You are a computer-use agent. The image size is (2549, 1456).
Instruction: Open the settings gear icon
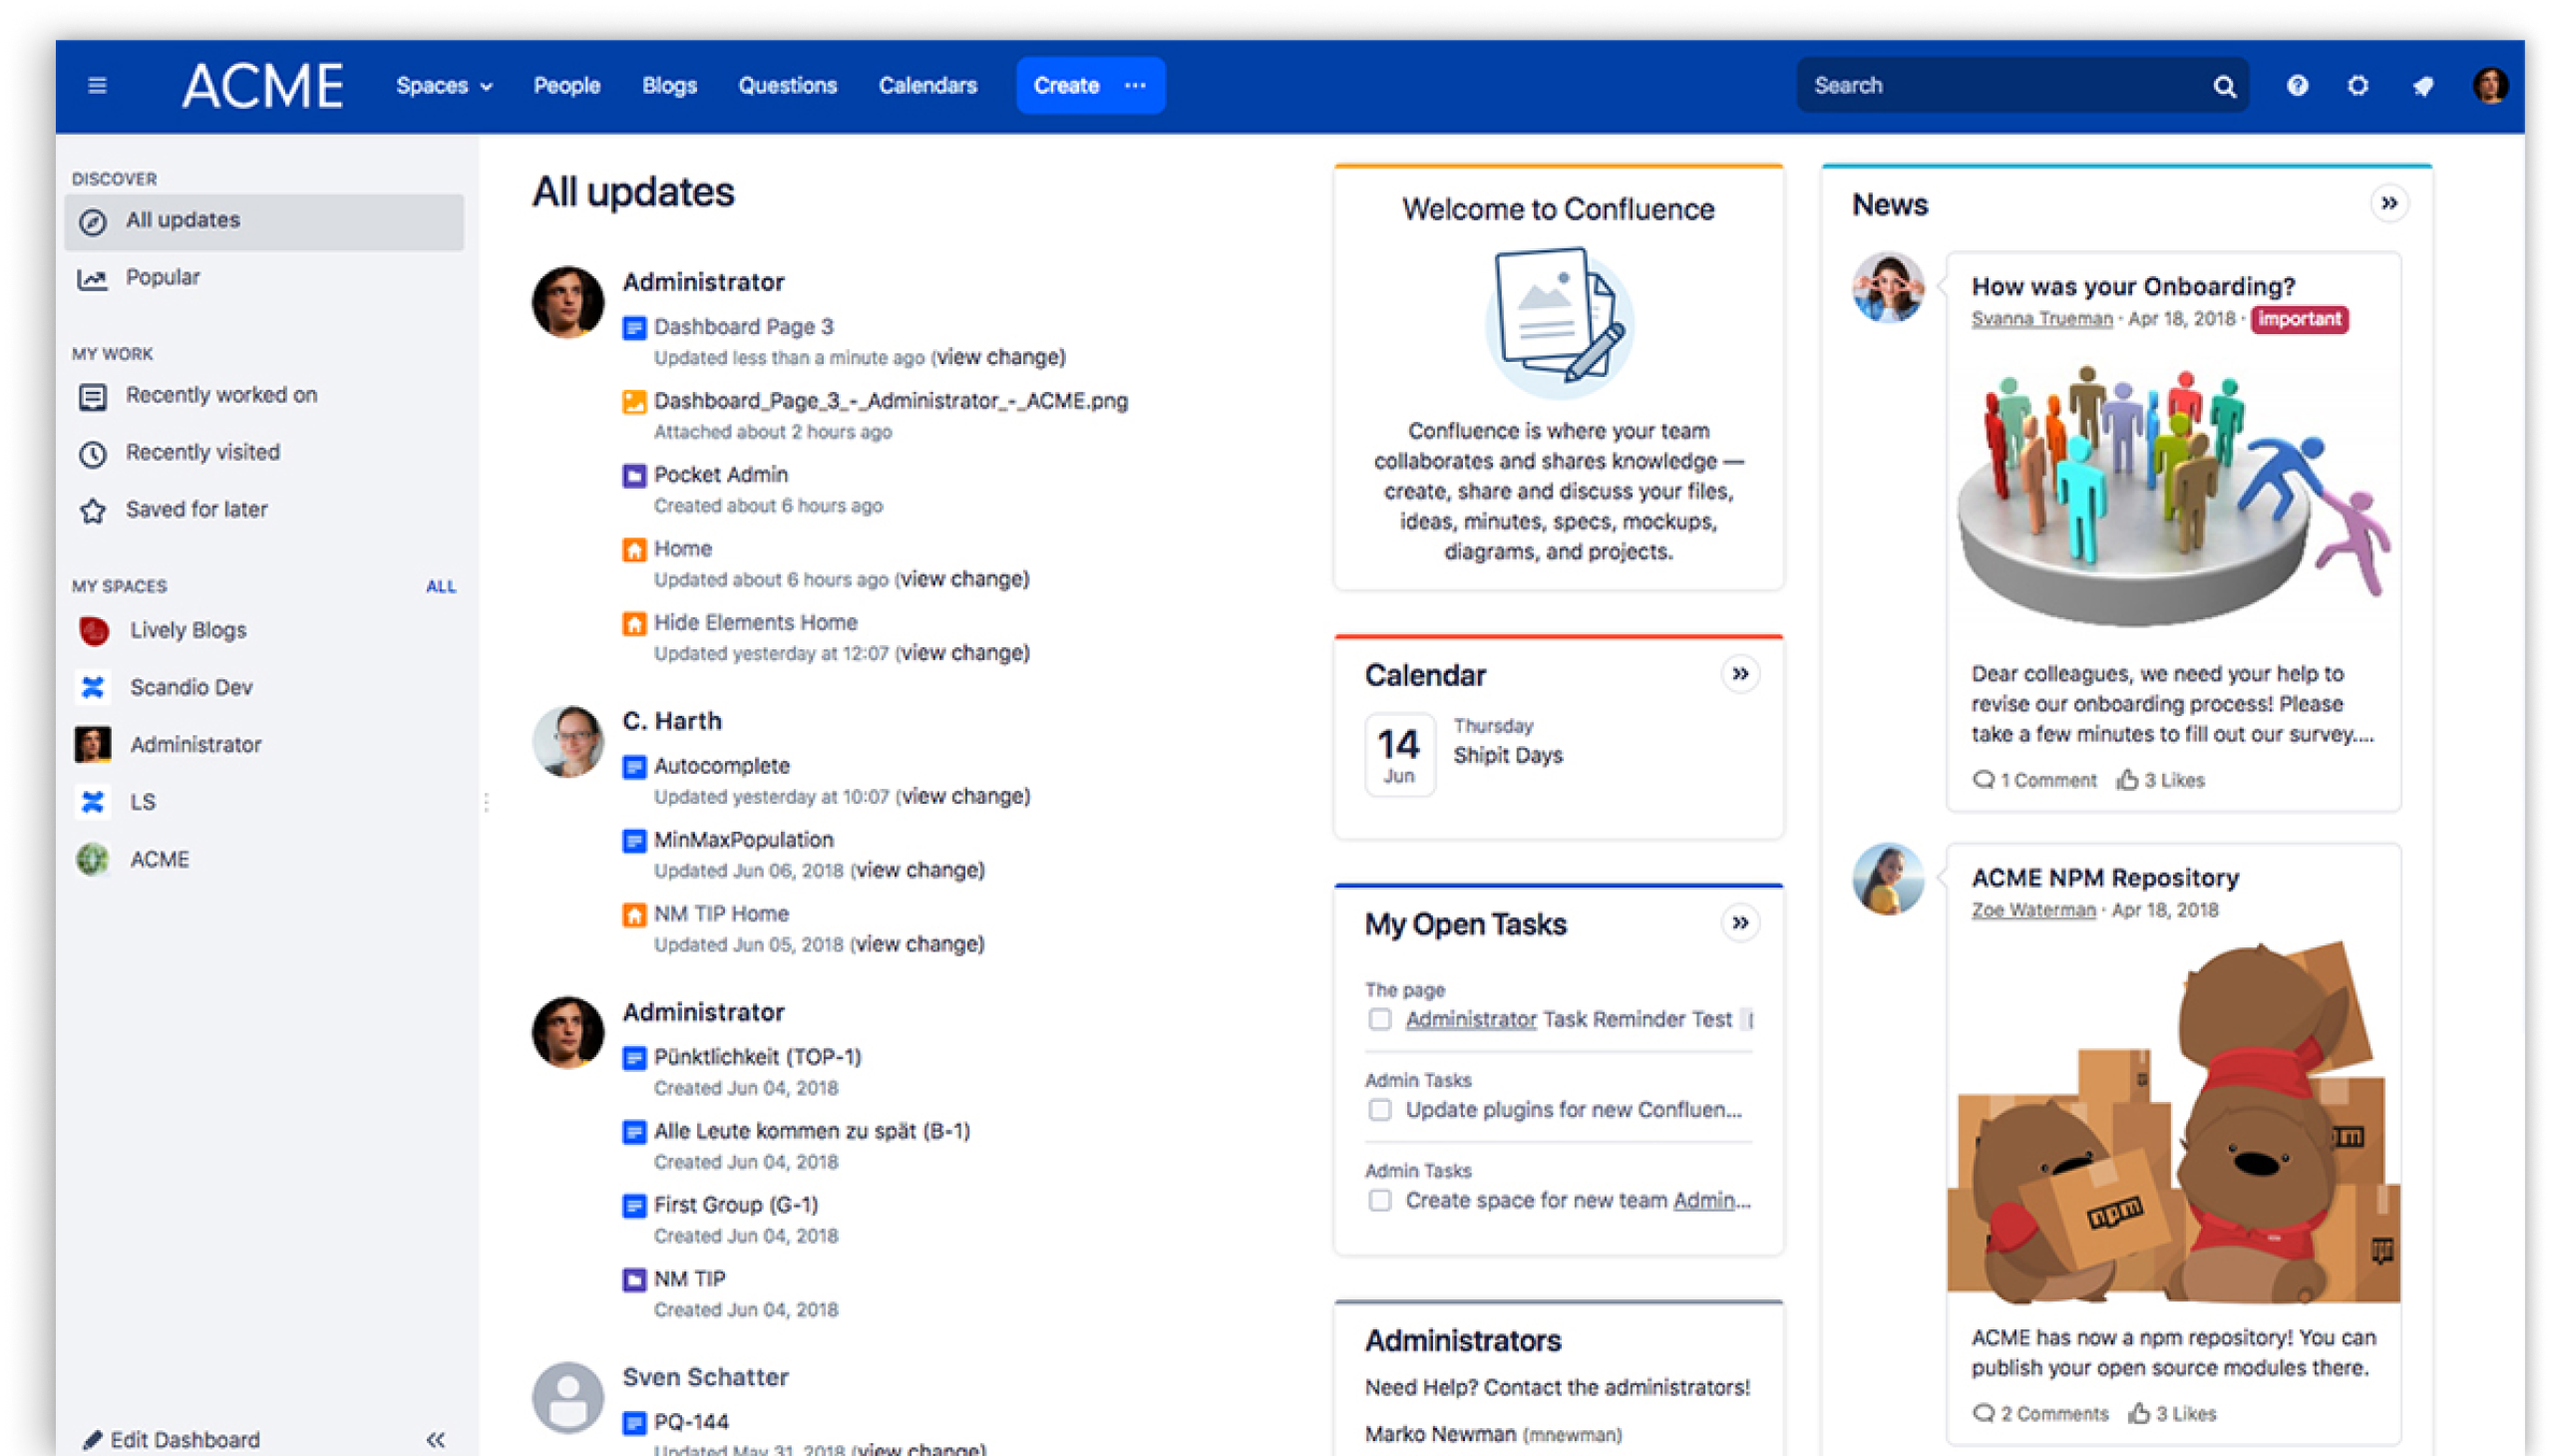[x=2360, y=86]
